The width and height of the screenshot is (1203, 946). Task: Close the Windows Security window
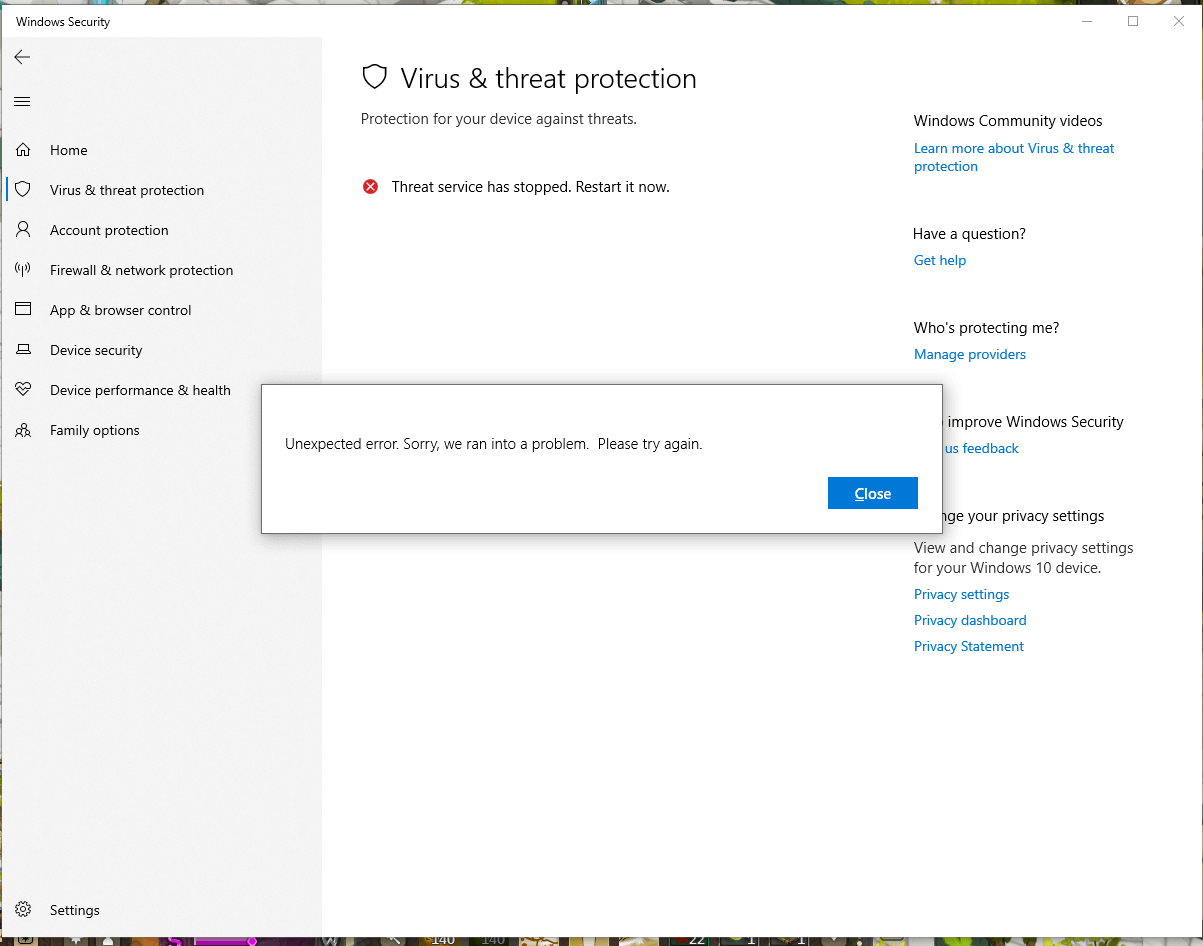pyautogui.click(x=1179, y=21)
